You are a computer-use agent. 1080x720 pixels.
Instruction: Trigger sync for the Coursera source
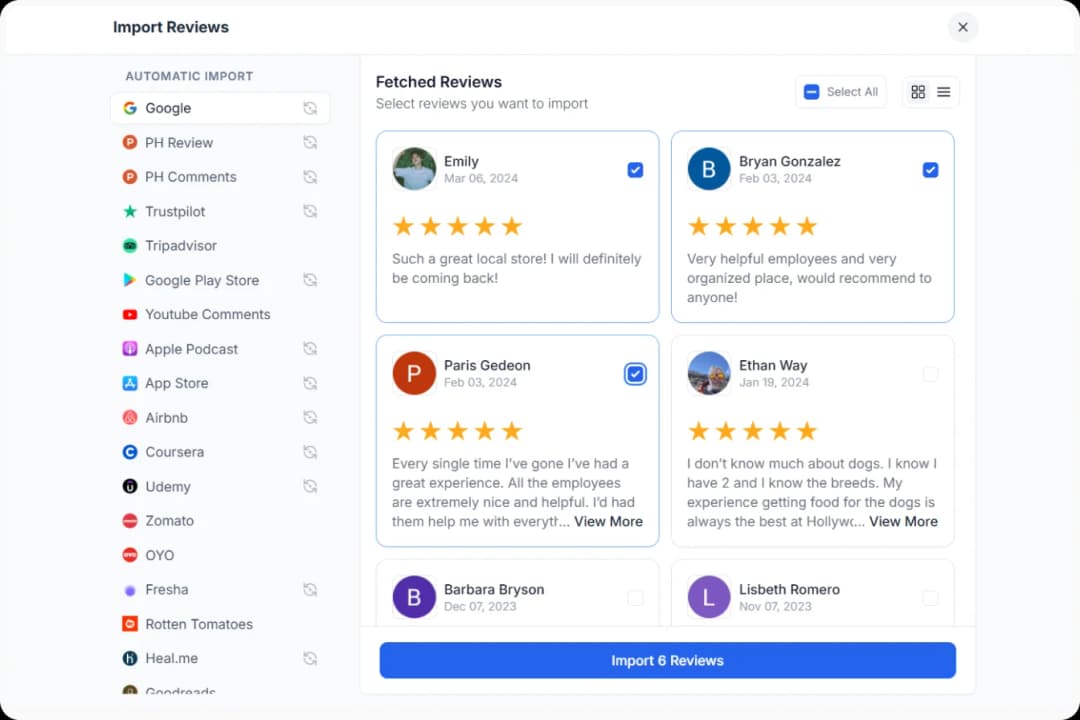310,451
